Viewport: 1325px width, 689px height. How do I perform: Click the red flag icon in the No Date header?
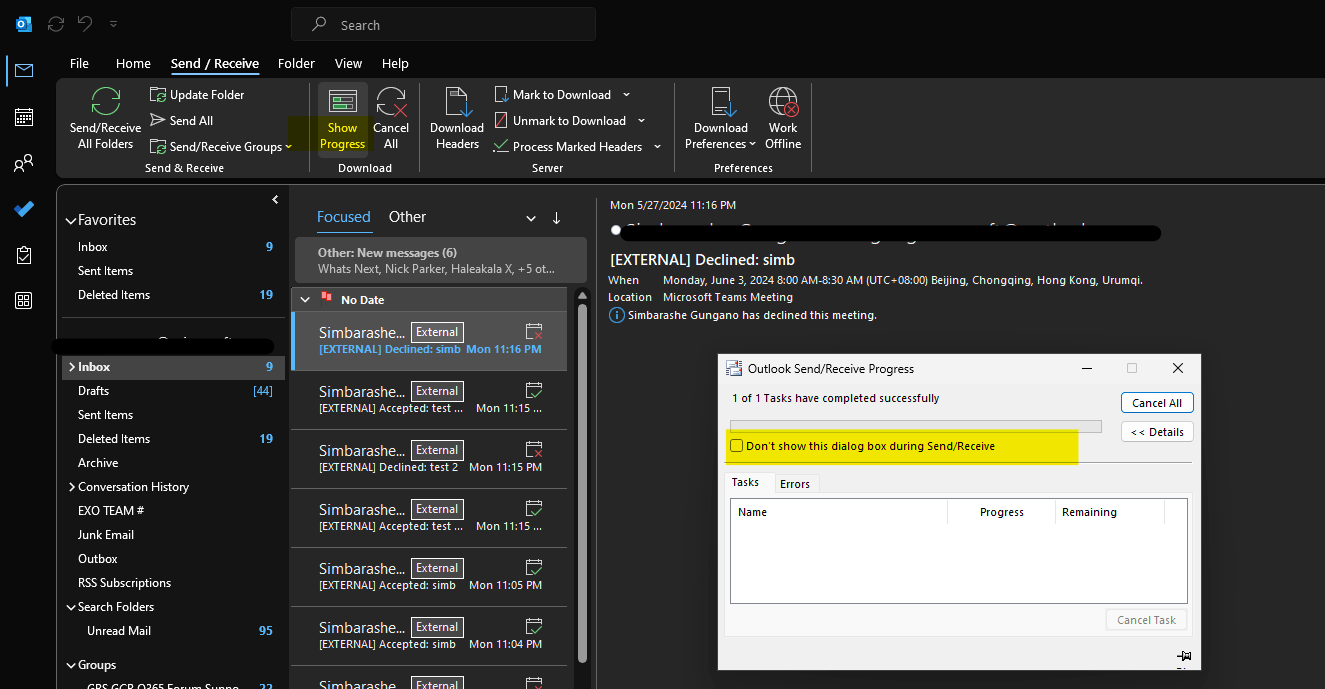pos(327,298)
